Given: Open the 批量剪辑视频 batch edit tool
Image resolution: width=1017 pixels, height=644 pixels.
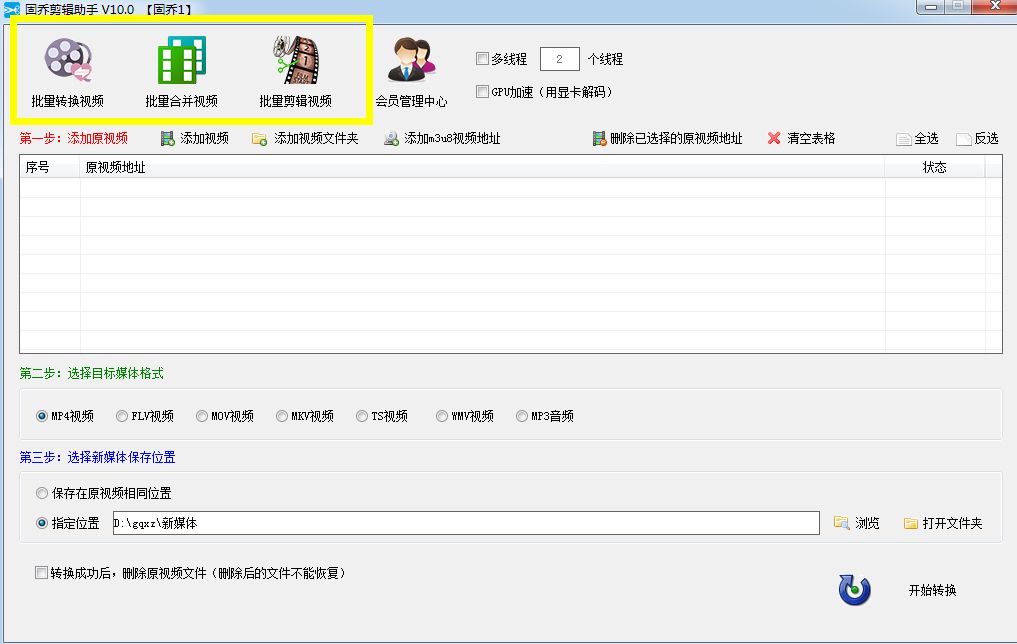Looking at the screenshot, I should point(296,71).
